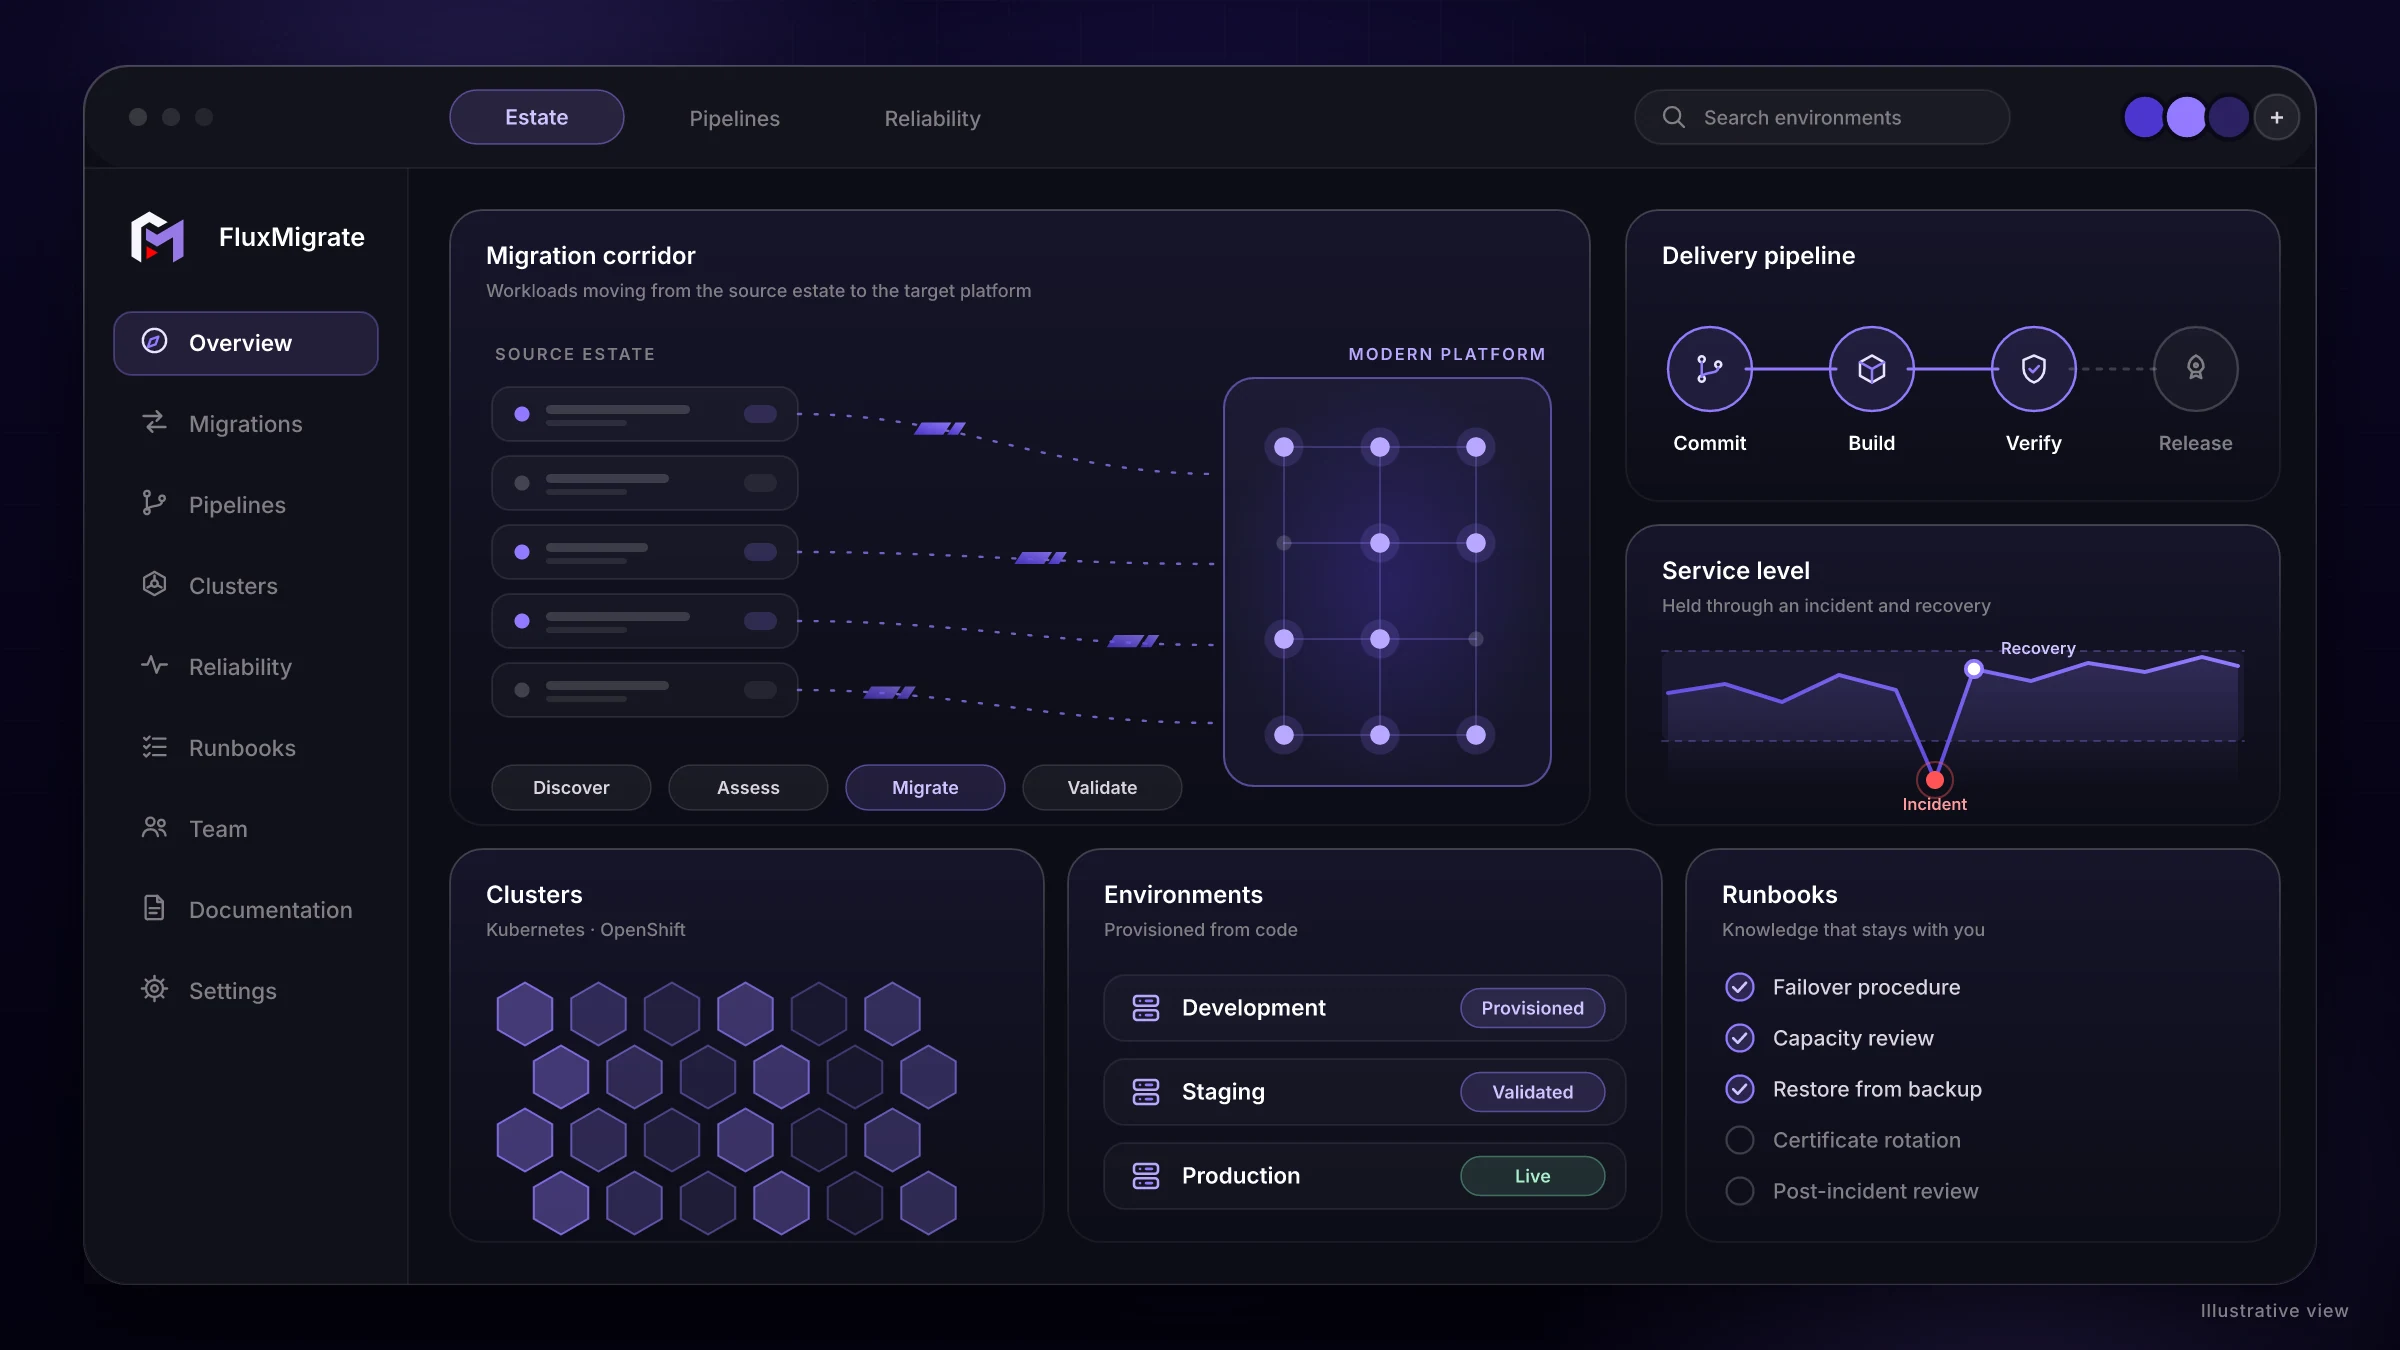Switch to the Reliability top tab
This screenshot has width=2400, height=1350.
933,118
